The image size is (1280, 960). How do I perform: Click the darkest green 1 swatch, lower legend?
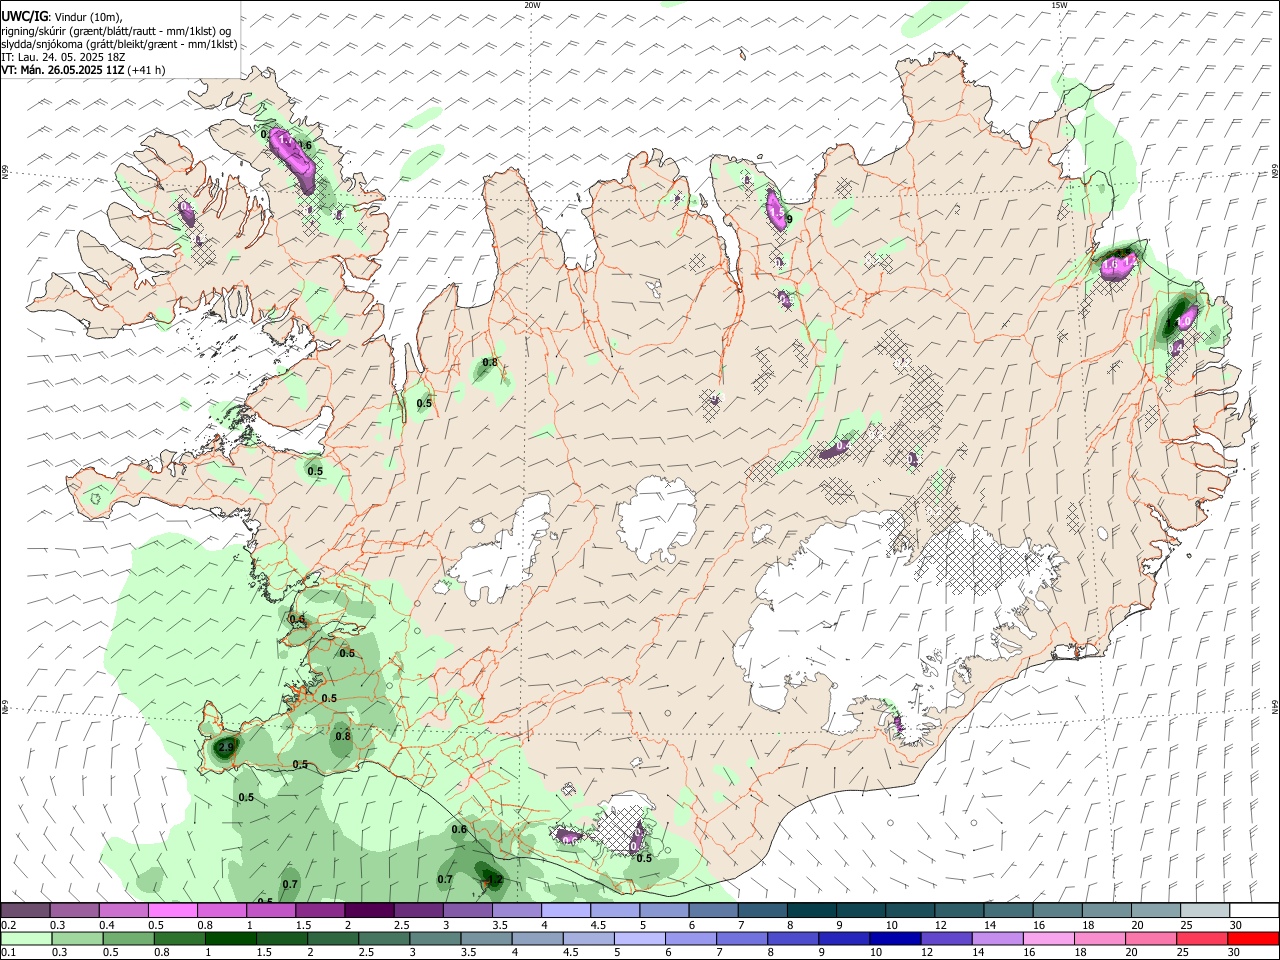pos(230,938)
